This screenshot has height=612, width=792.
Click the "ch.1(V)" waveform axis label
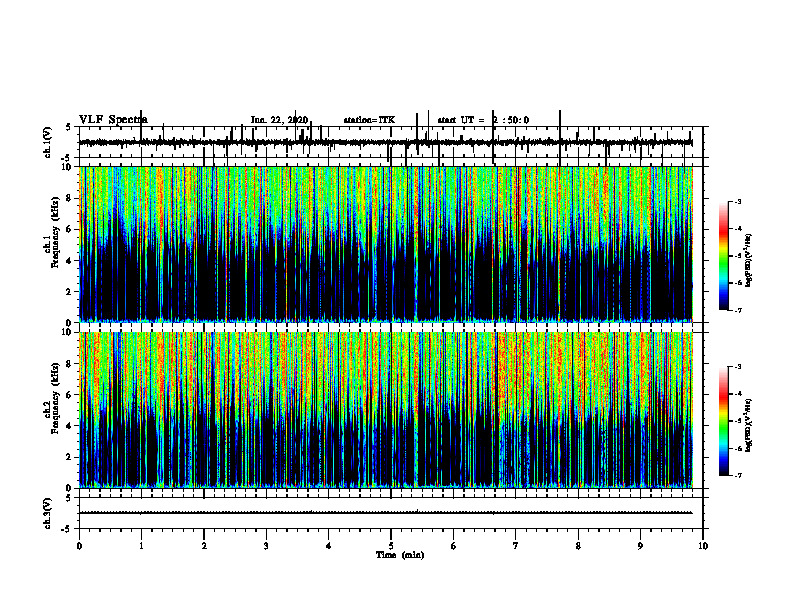click(48, 142)
